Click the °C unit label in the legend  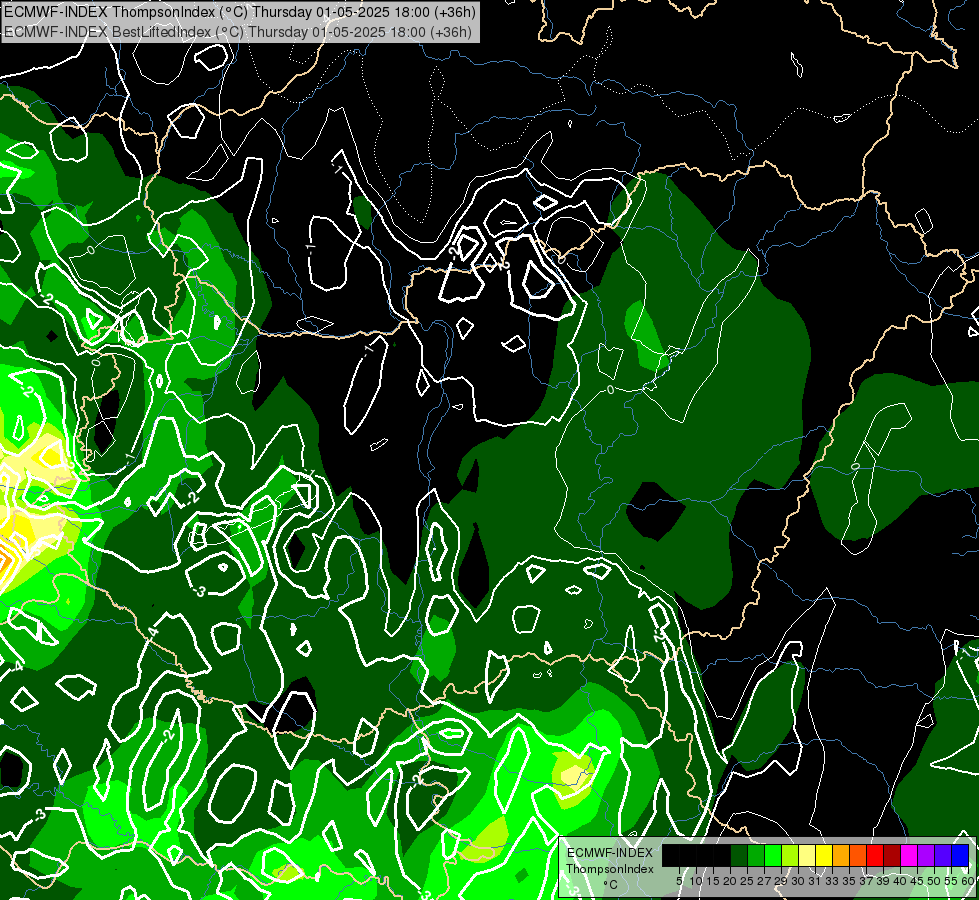(x=611, y=885)
